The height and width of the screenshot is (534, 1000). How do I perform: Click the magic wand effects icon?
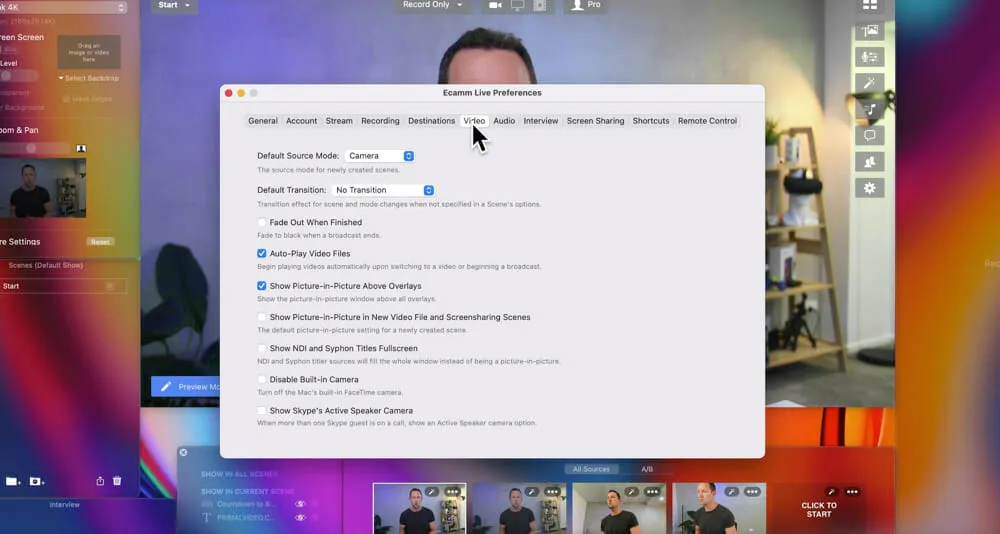click(x=869, y=83)
